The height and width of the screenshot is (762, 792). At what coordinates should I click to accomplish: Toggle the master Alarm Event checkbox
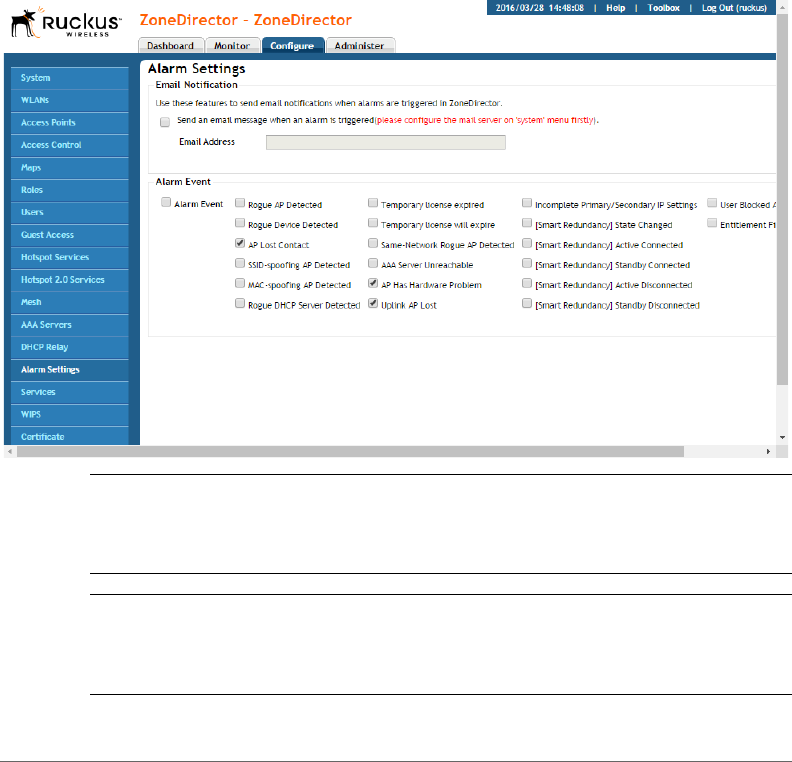166,202
